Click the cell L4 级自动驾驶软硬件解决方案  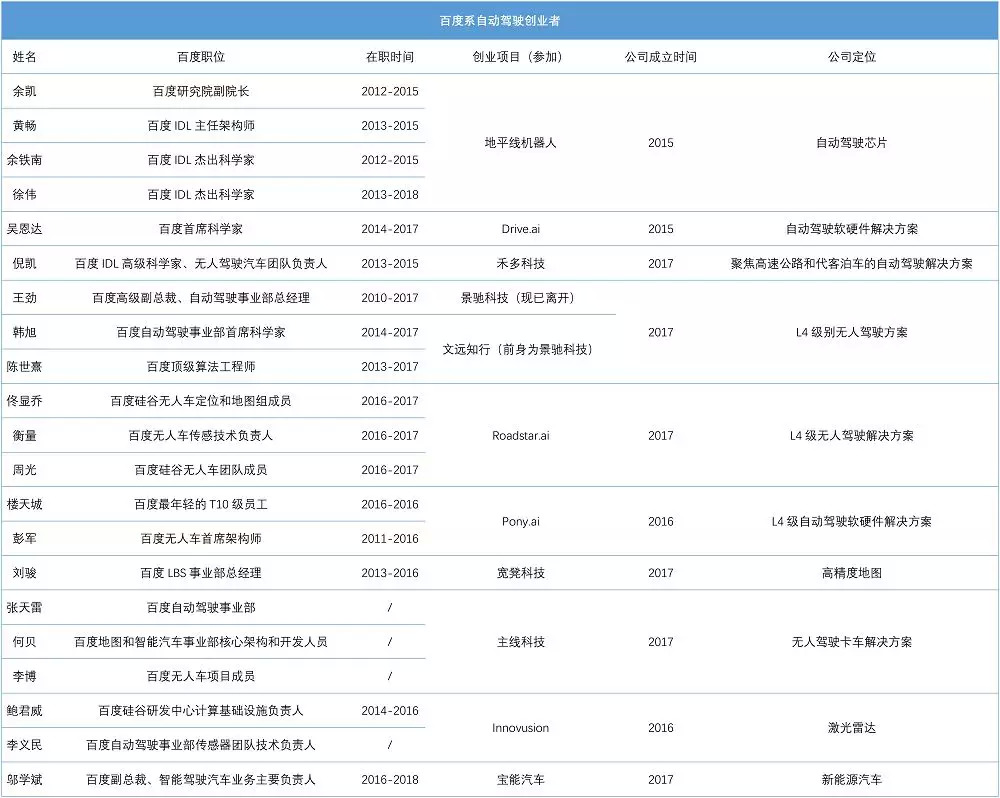851,522
